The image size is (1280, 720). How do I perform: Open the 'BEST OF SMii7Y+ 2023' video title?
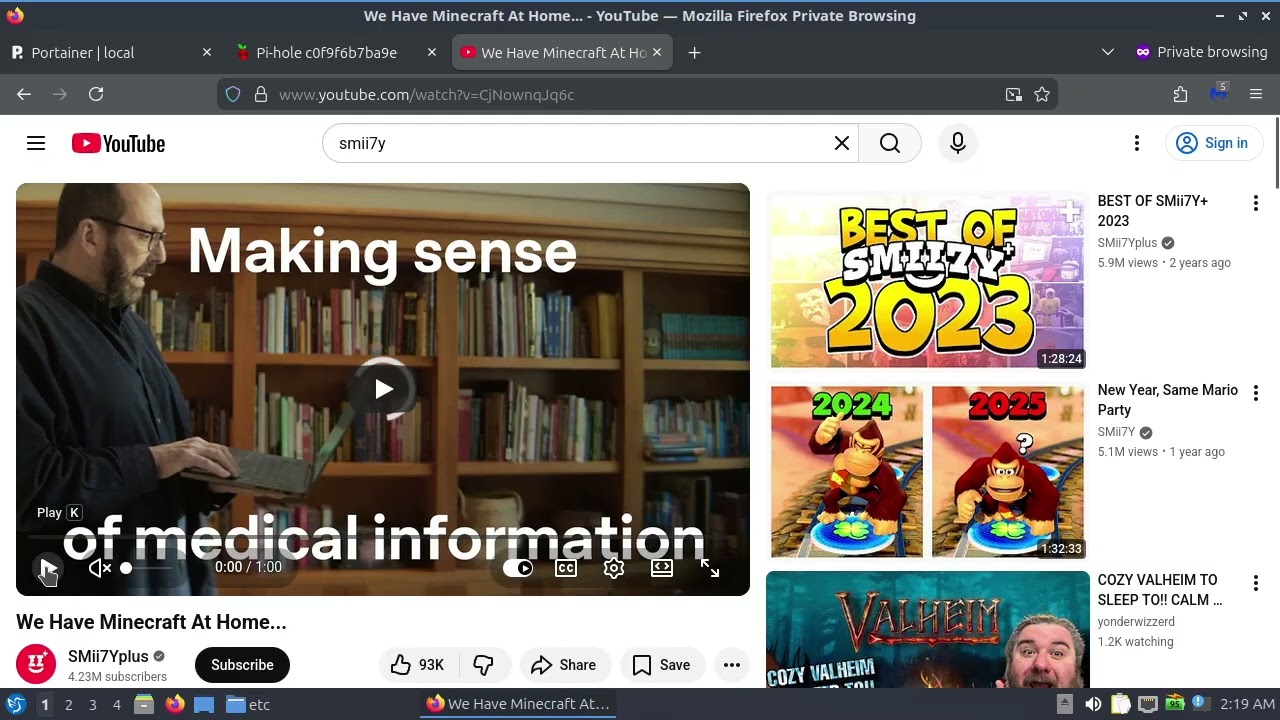click(x=1152, y=211)
